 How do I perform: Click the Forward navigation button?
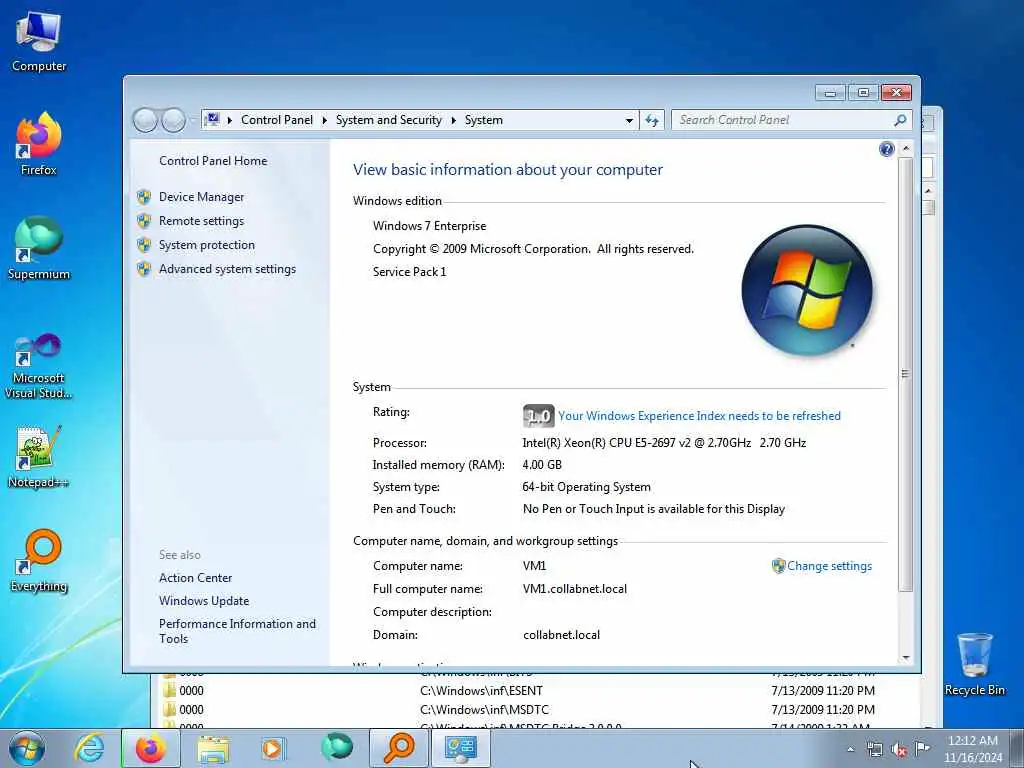click(x=173, y=120)
